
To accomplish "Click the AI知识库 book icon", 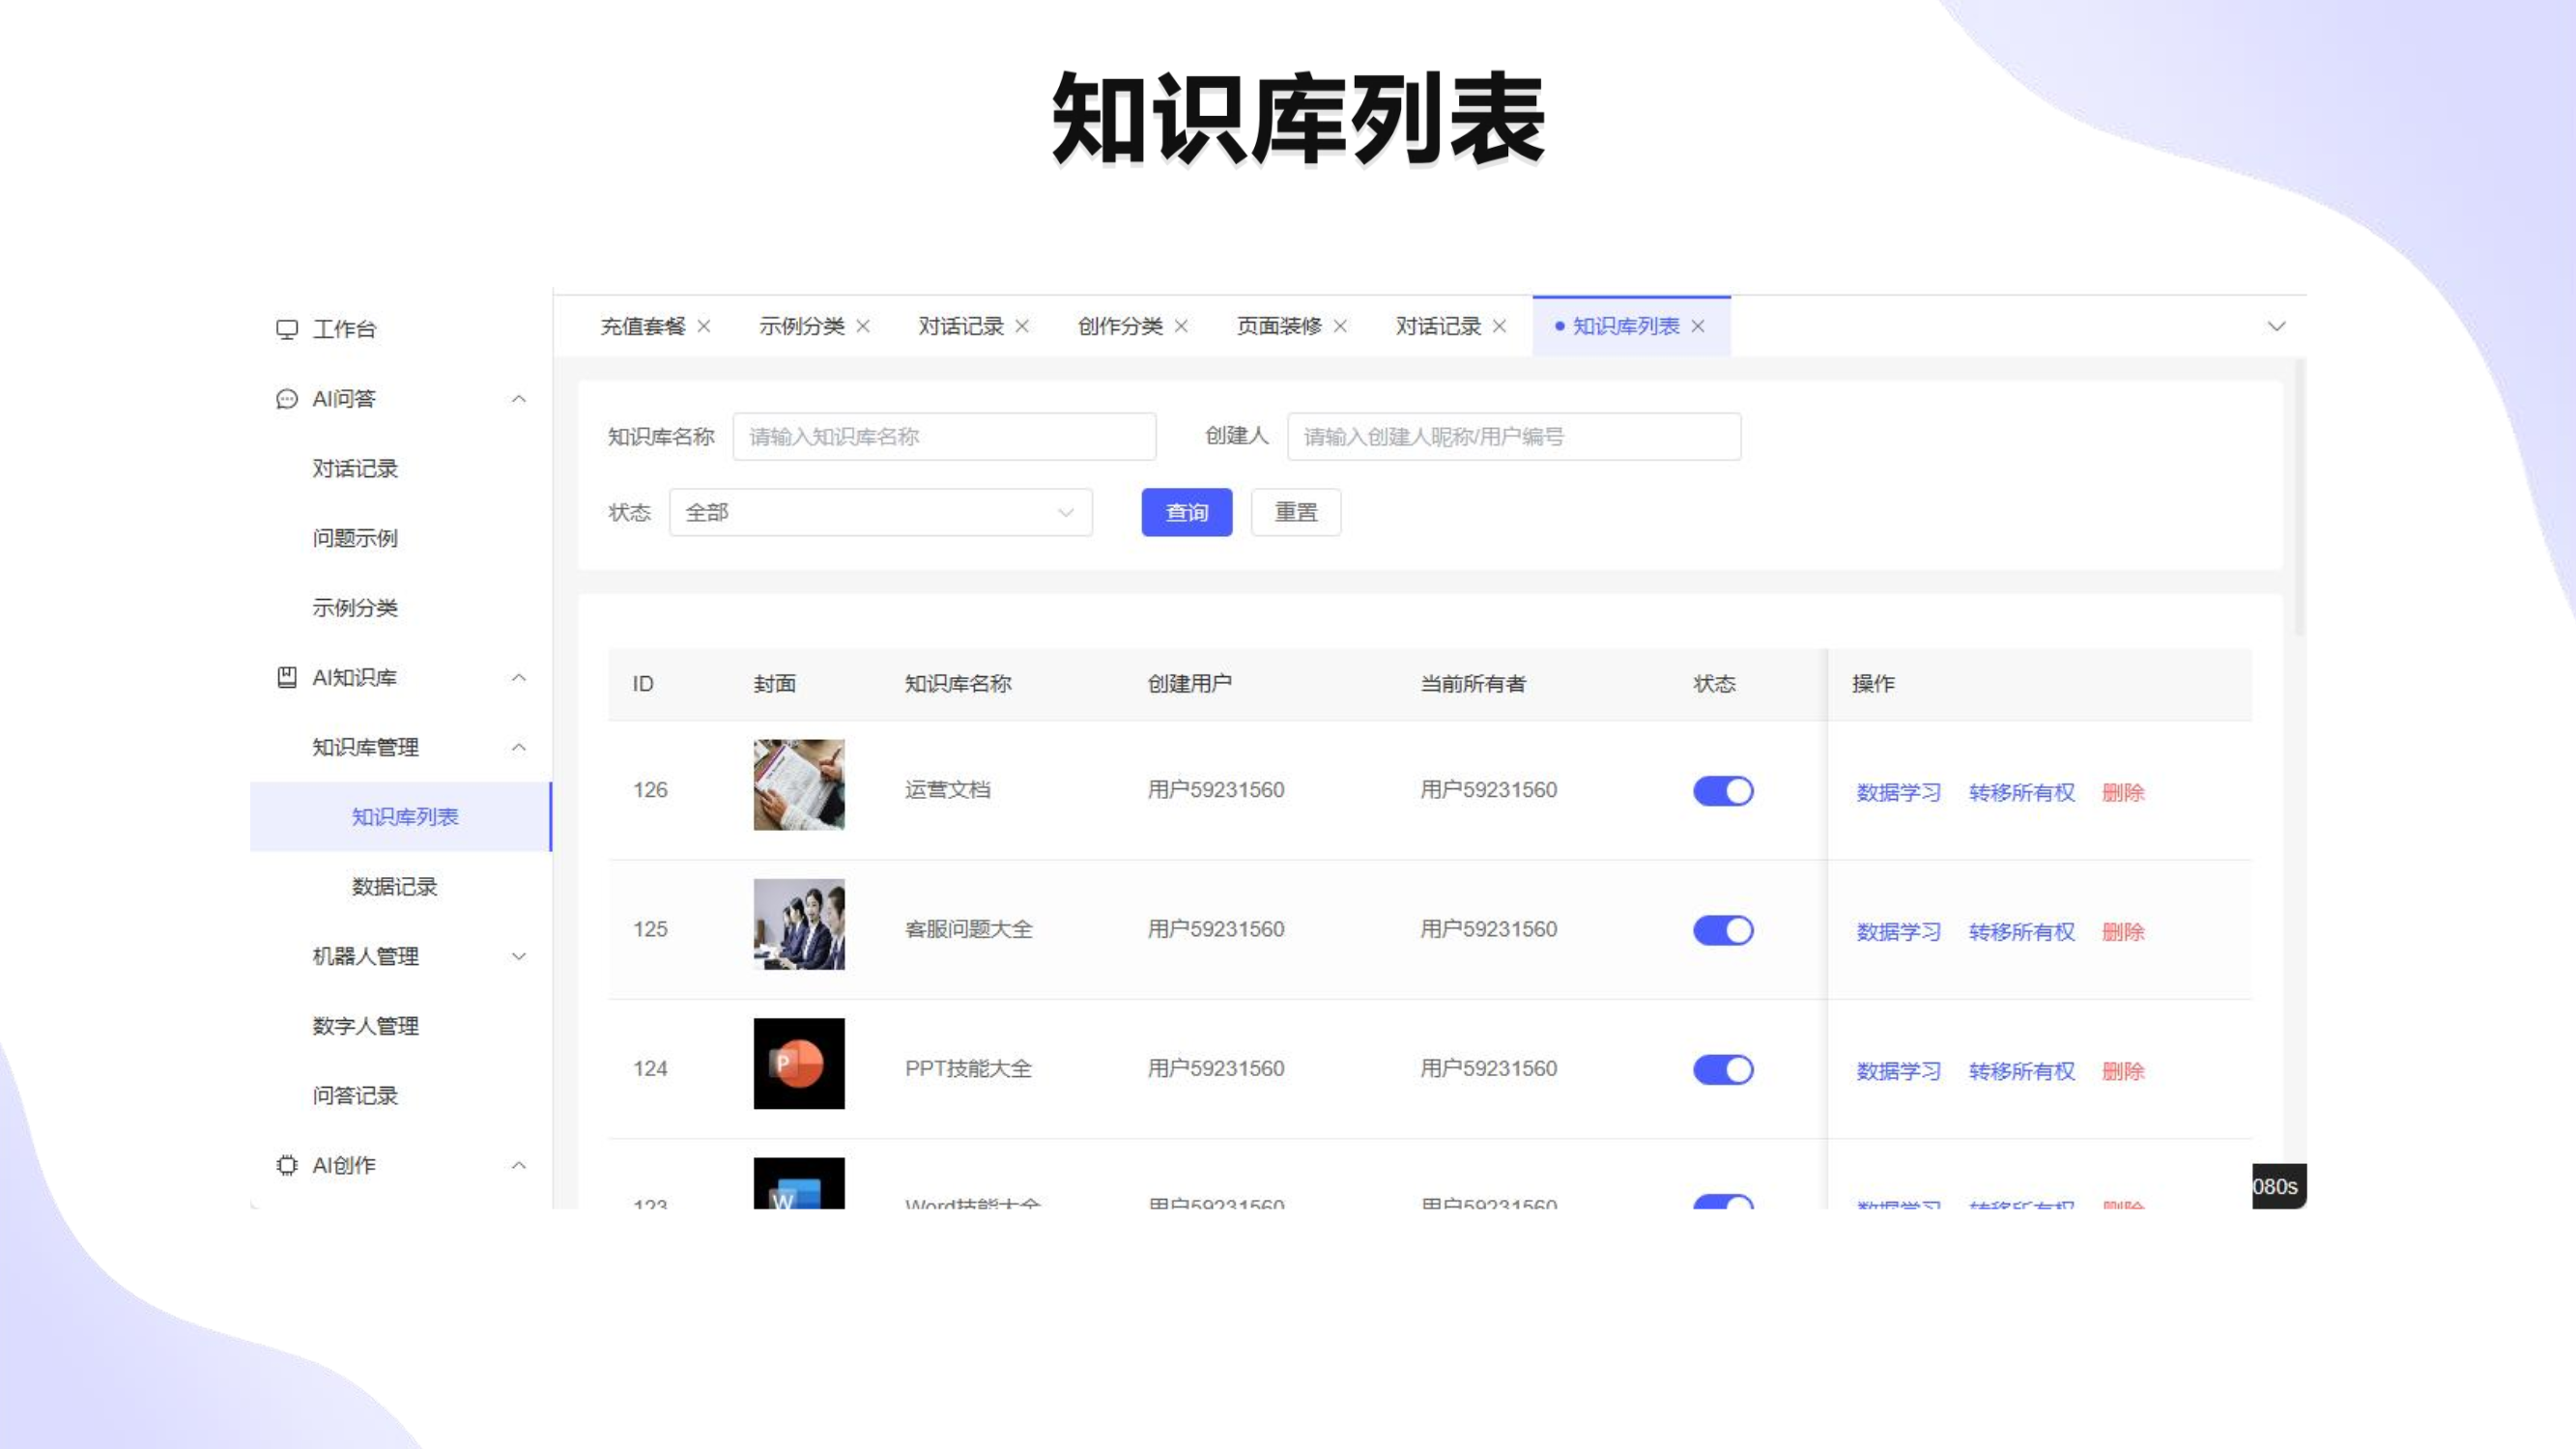I will (x=287, y=678).
